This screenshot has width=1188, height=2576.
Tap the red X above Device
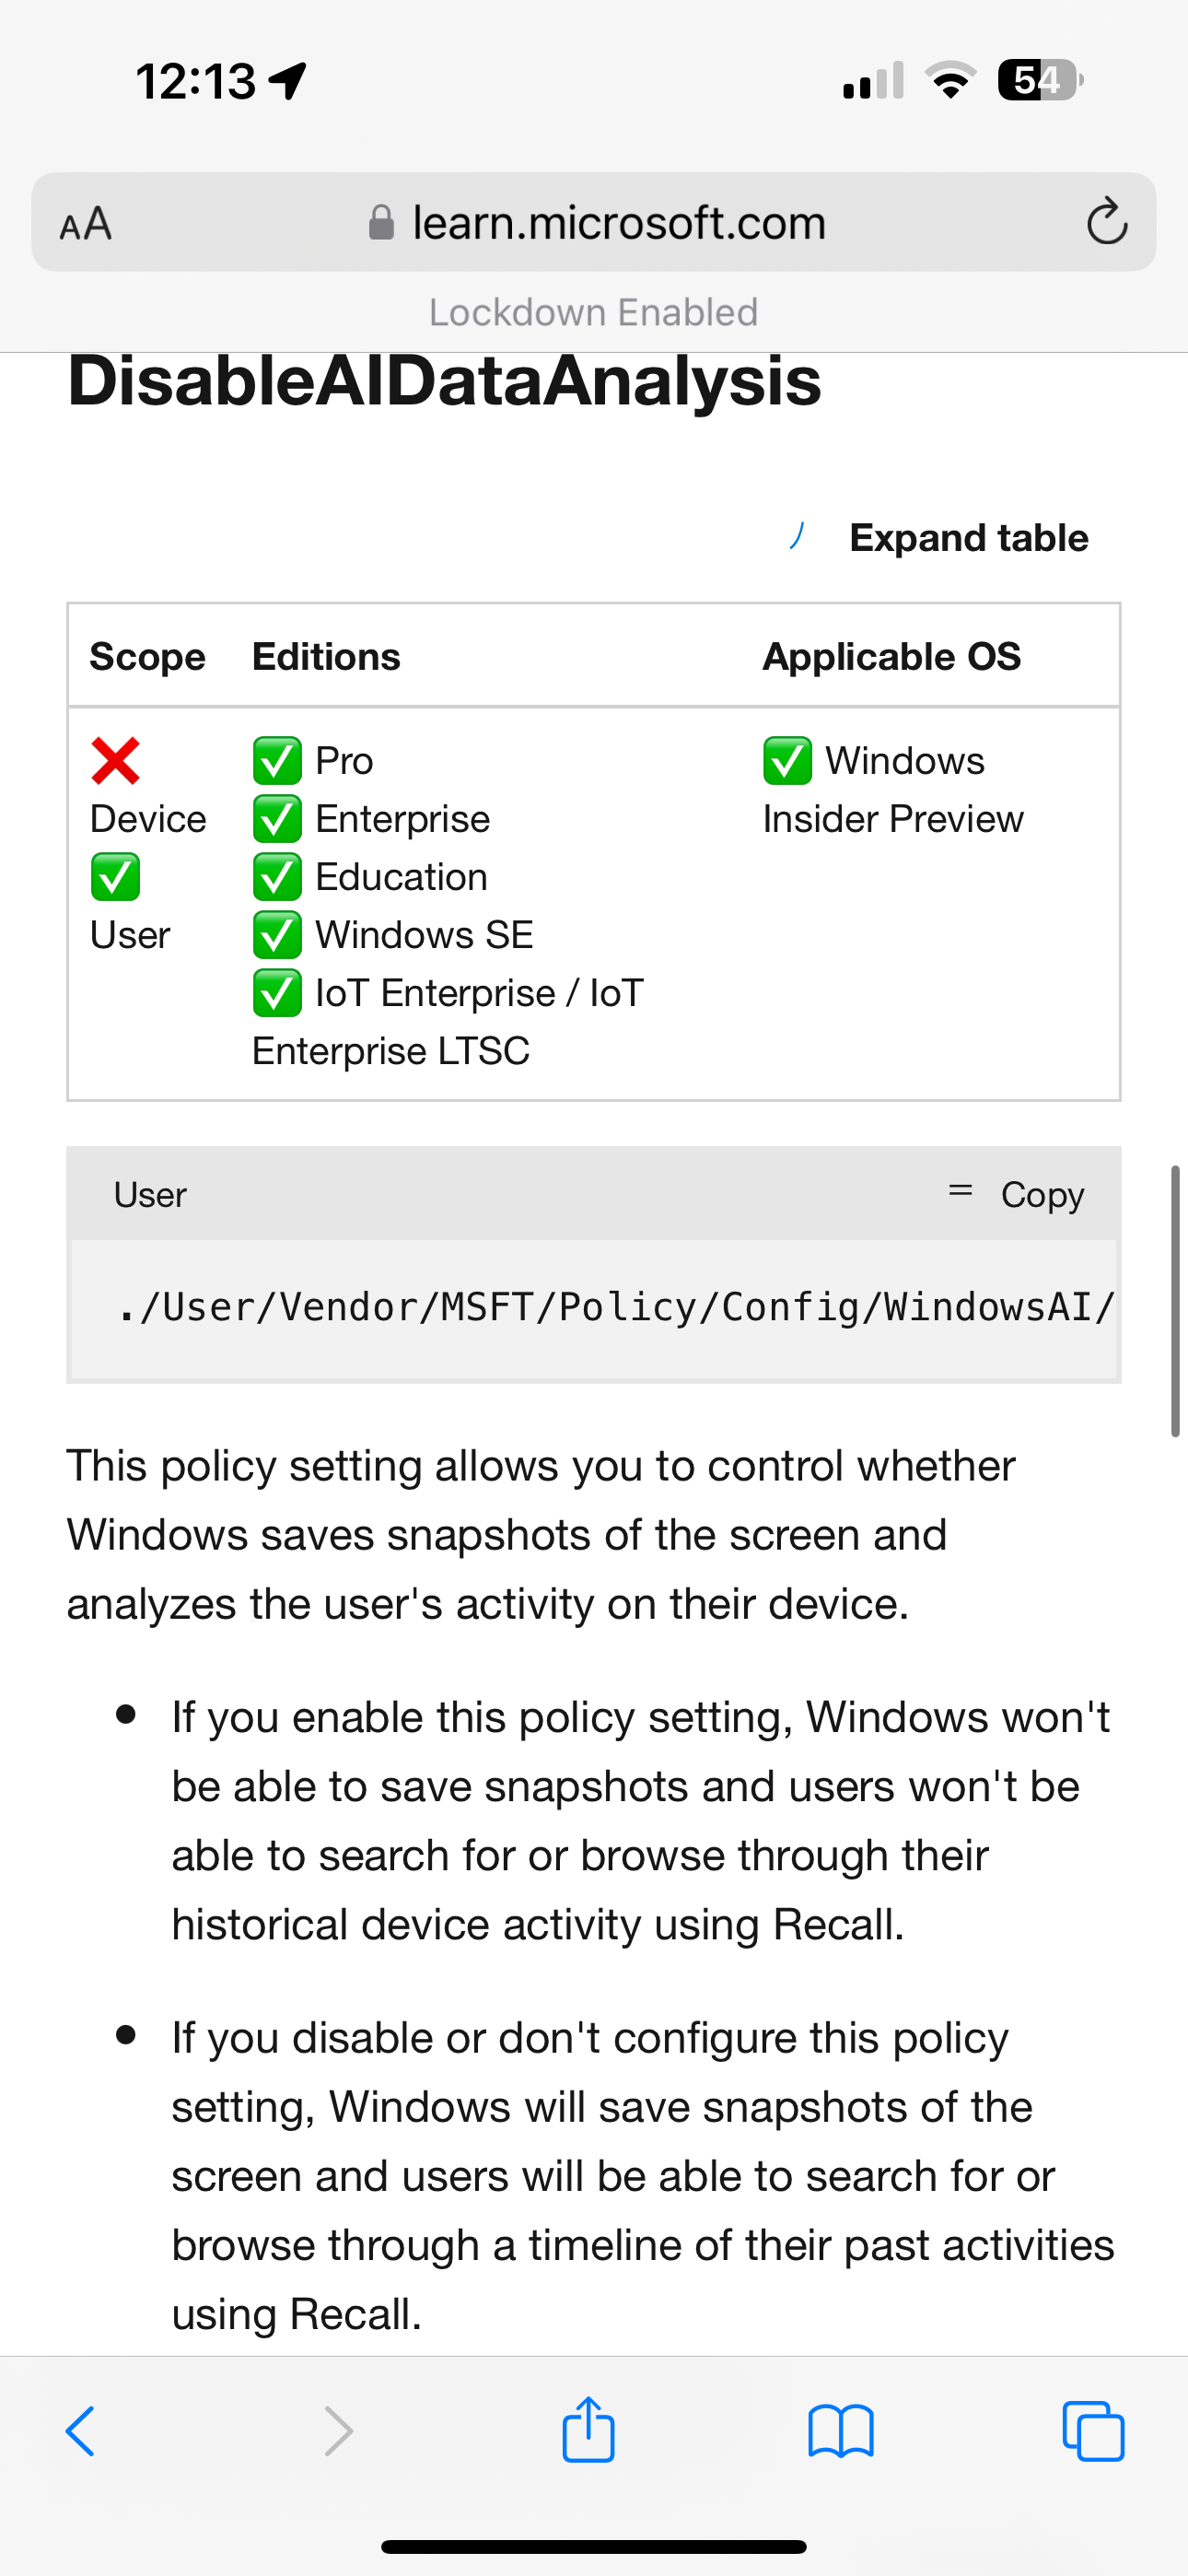116,762
